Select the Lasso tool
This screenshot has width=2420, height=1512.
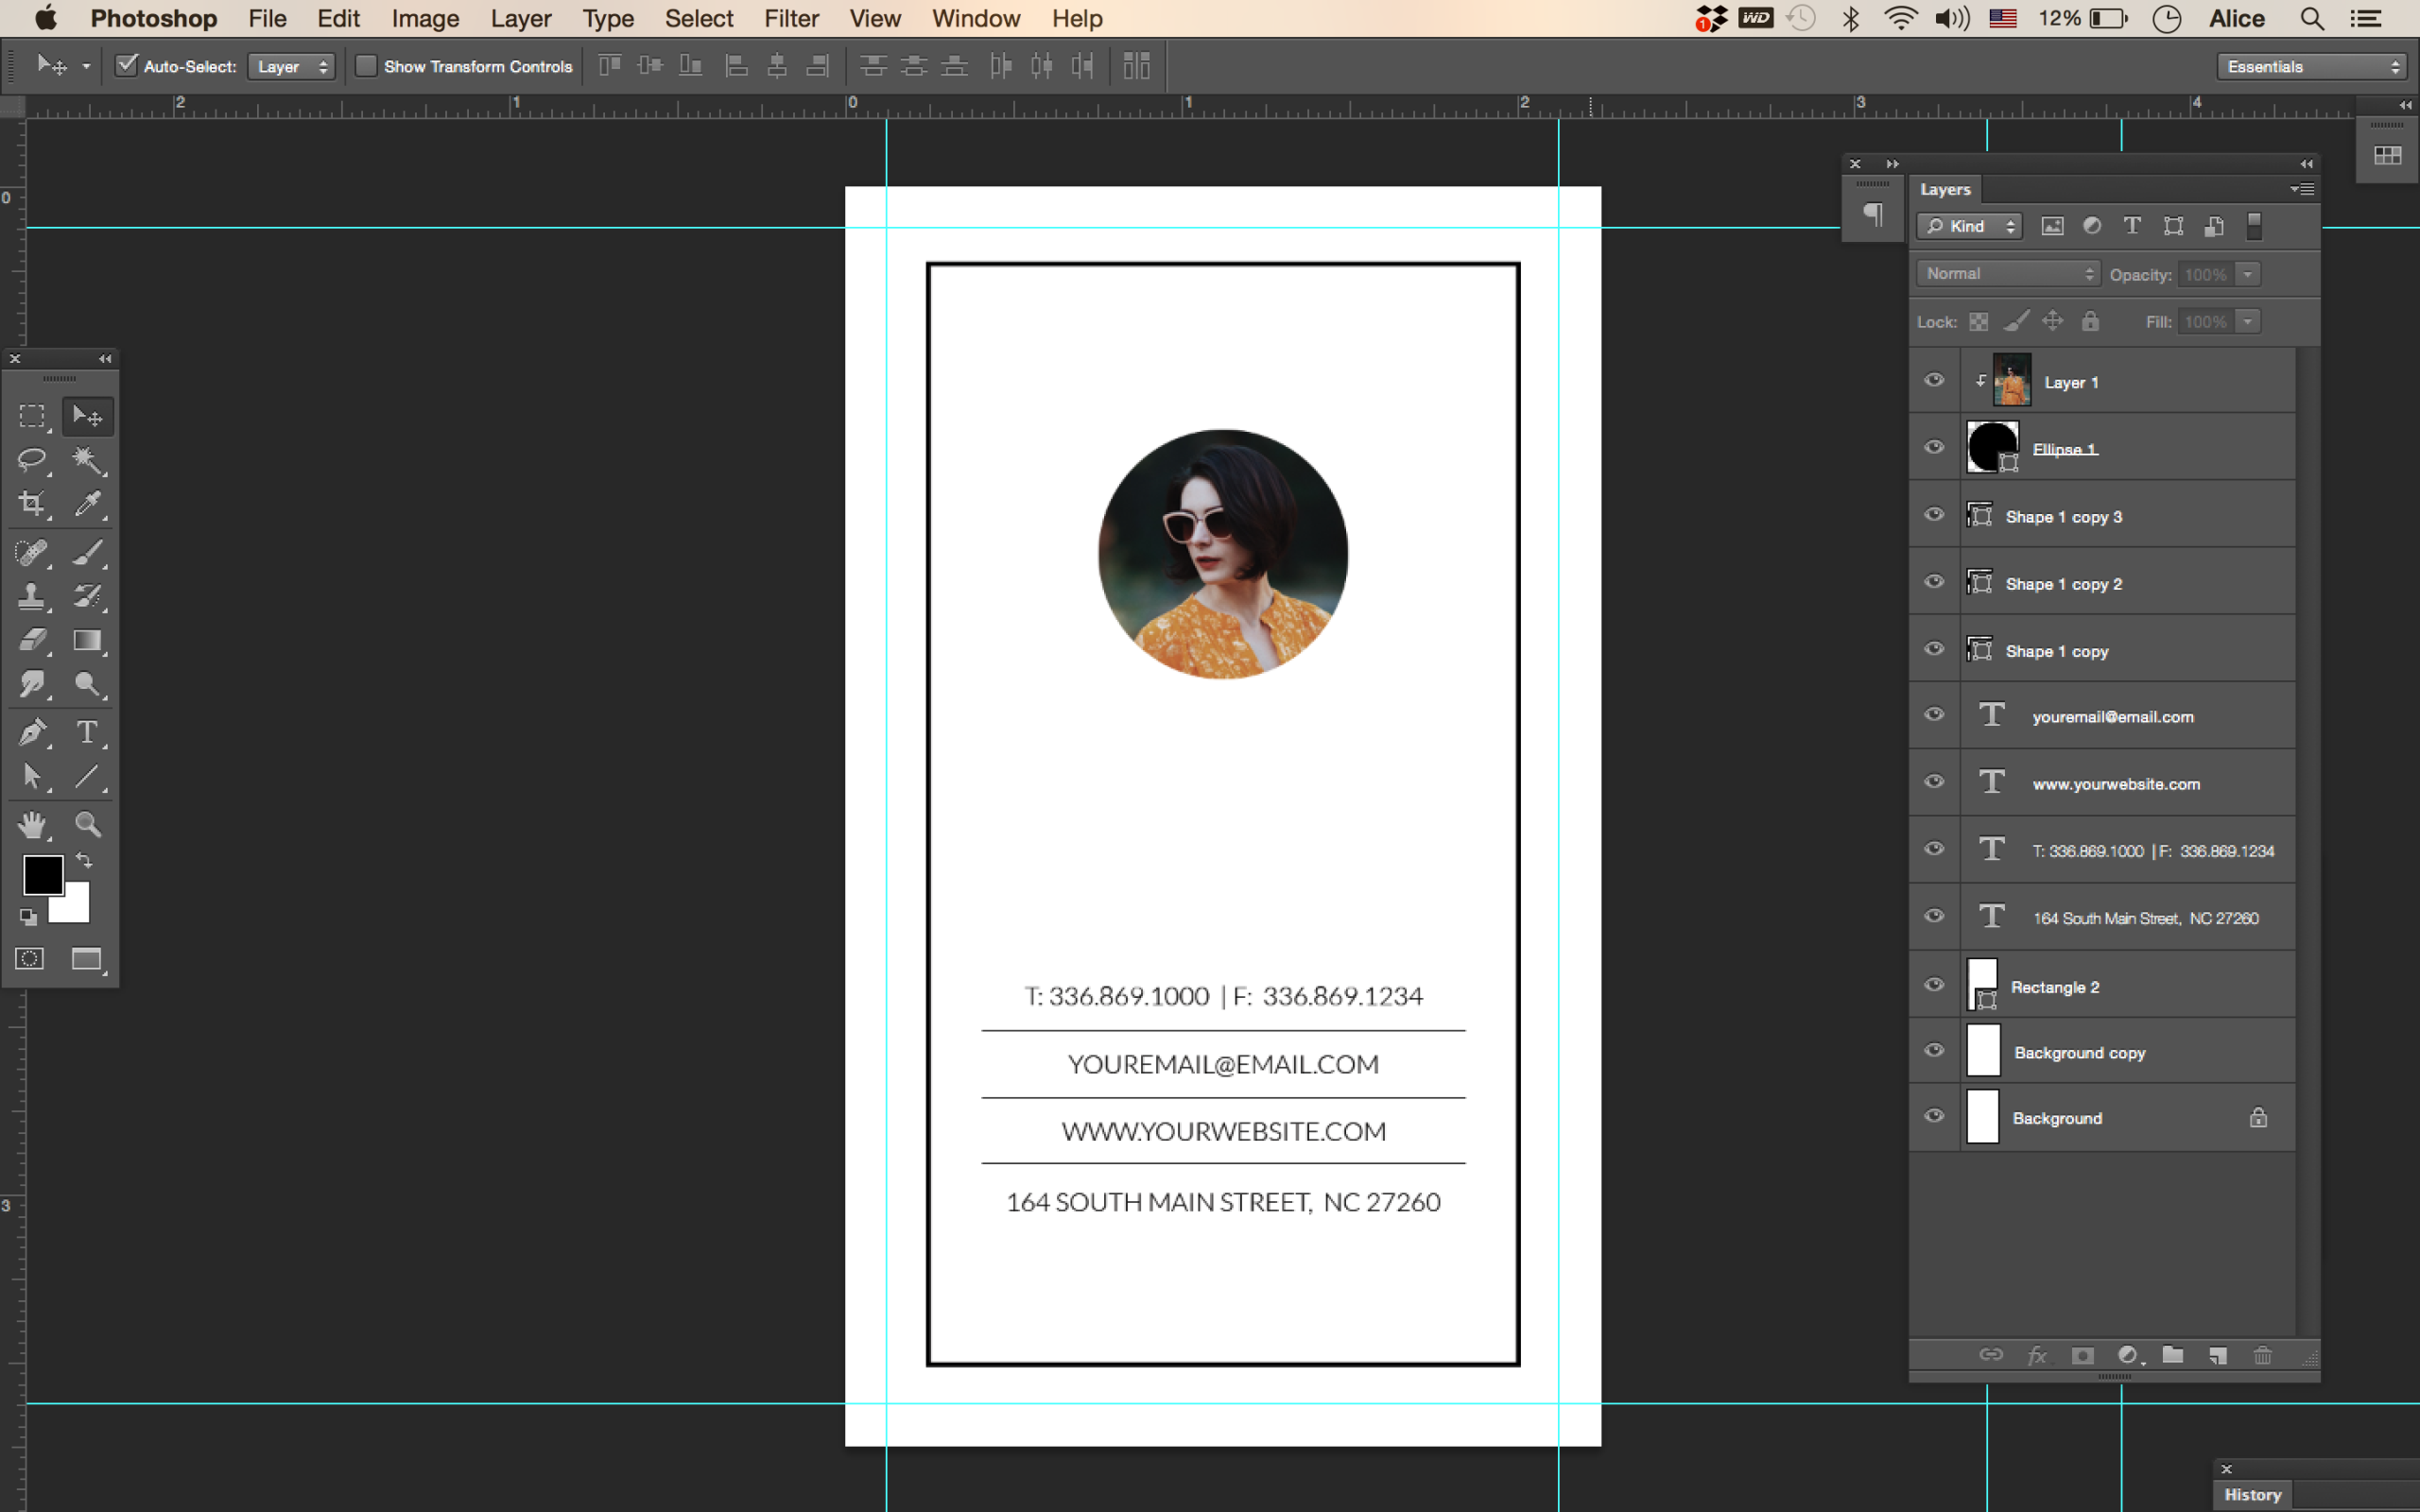click(x=32, y=460)
